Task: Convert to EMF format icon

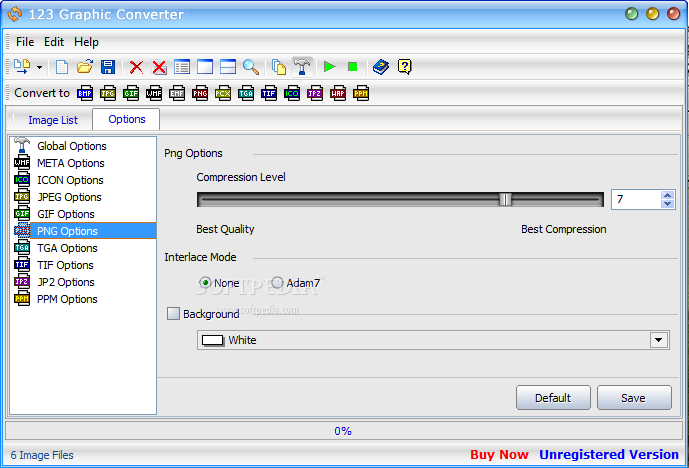Action: tap(177, 93)
